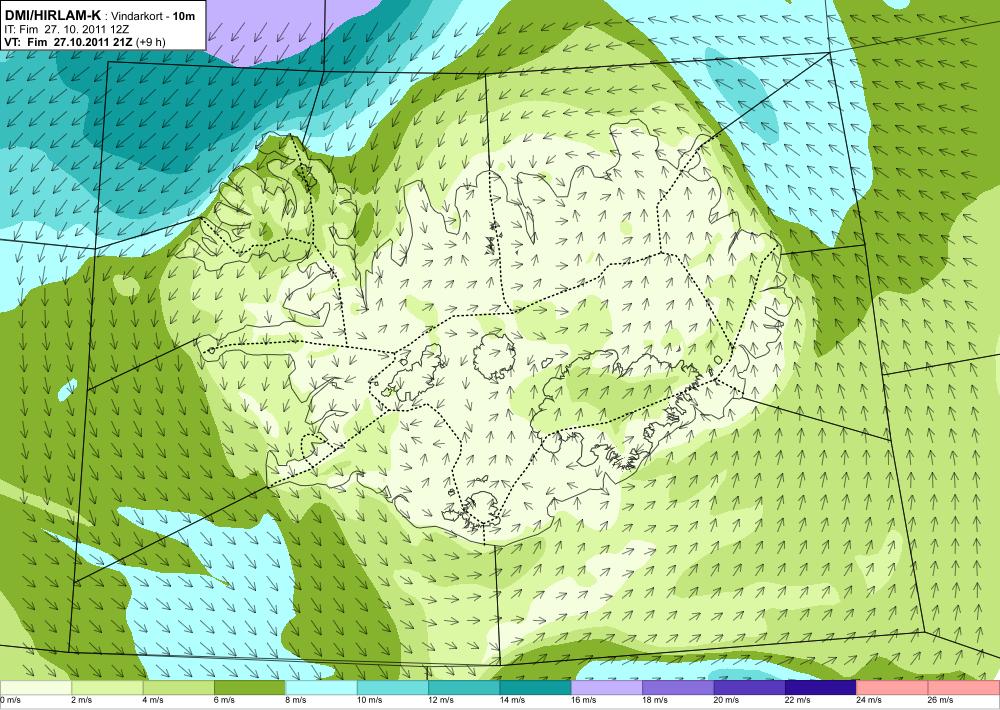Click the 10–12 m/s turquoise legend swatch

(x=393, y=688)
